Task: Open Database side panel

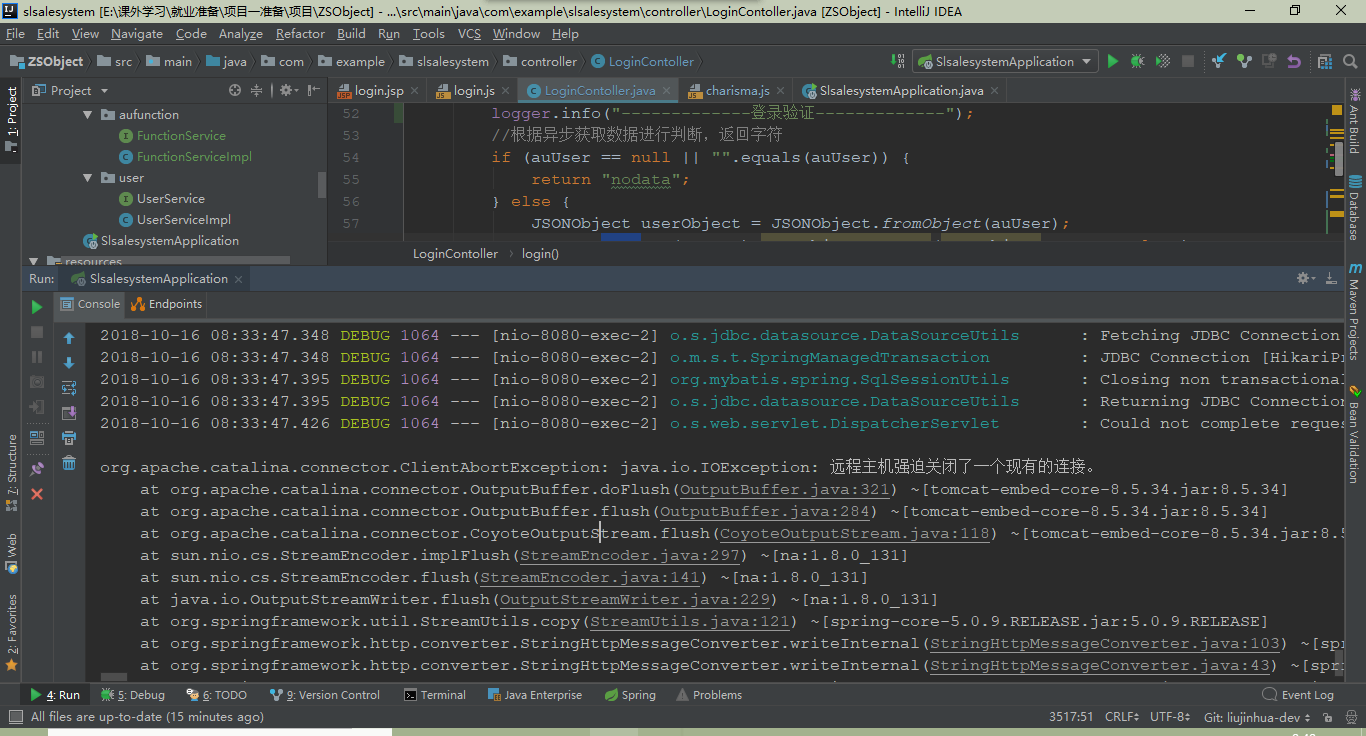Action: (1355, 208)
